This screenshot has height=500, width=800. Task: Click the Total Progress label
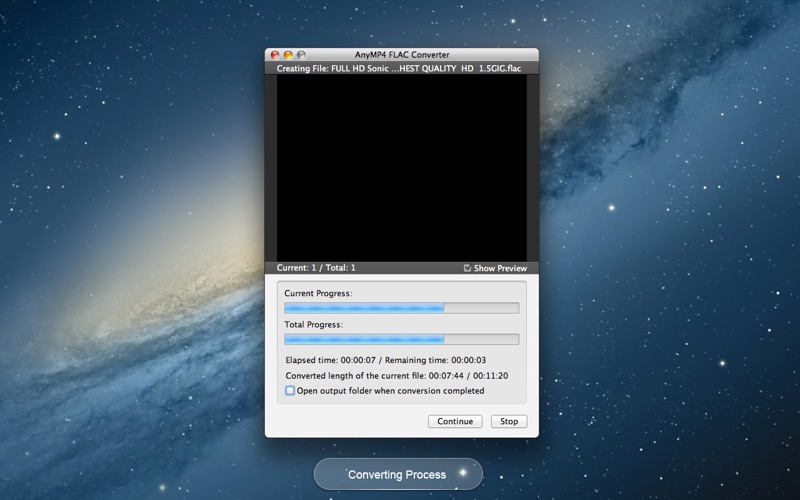[x=314, y=324]
